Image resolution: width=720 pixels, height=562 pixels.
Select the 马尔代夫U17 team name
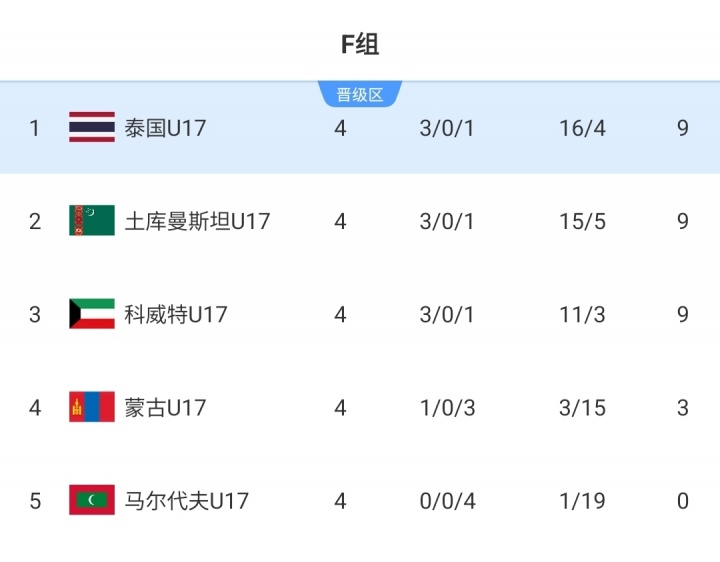[187, 500]
